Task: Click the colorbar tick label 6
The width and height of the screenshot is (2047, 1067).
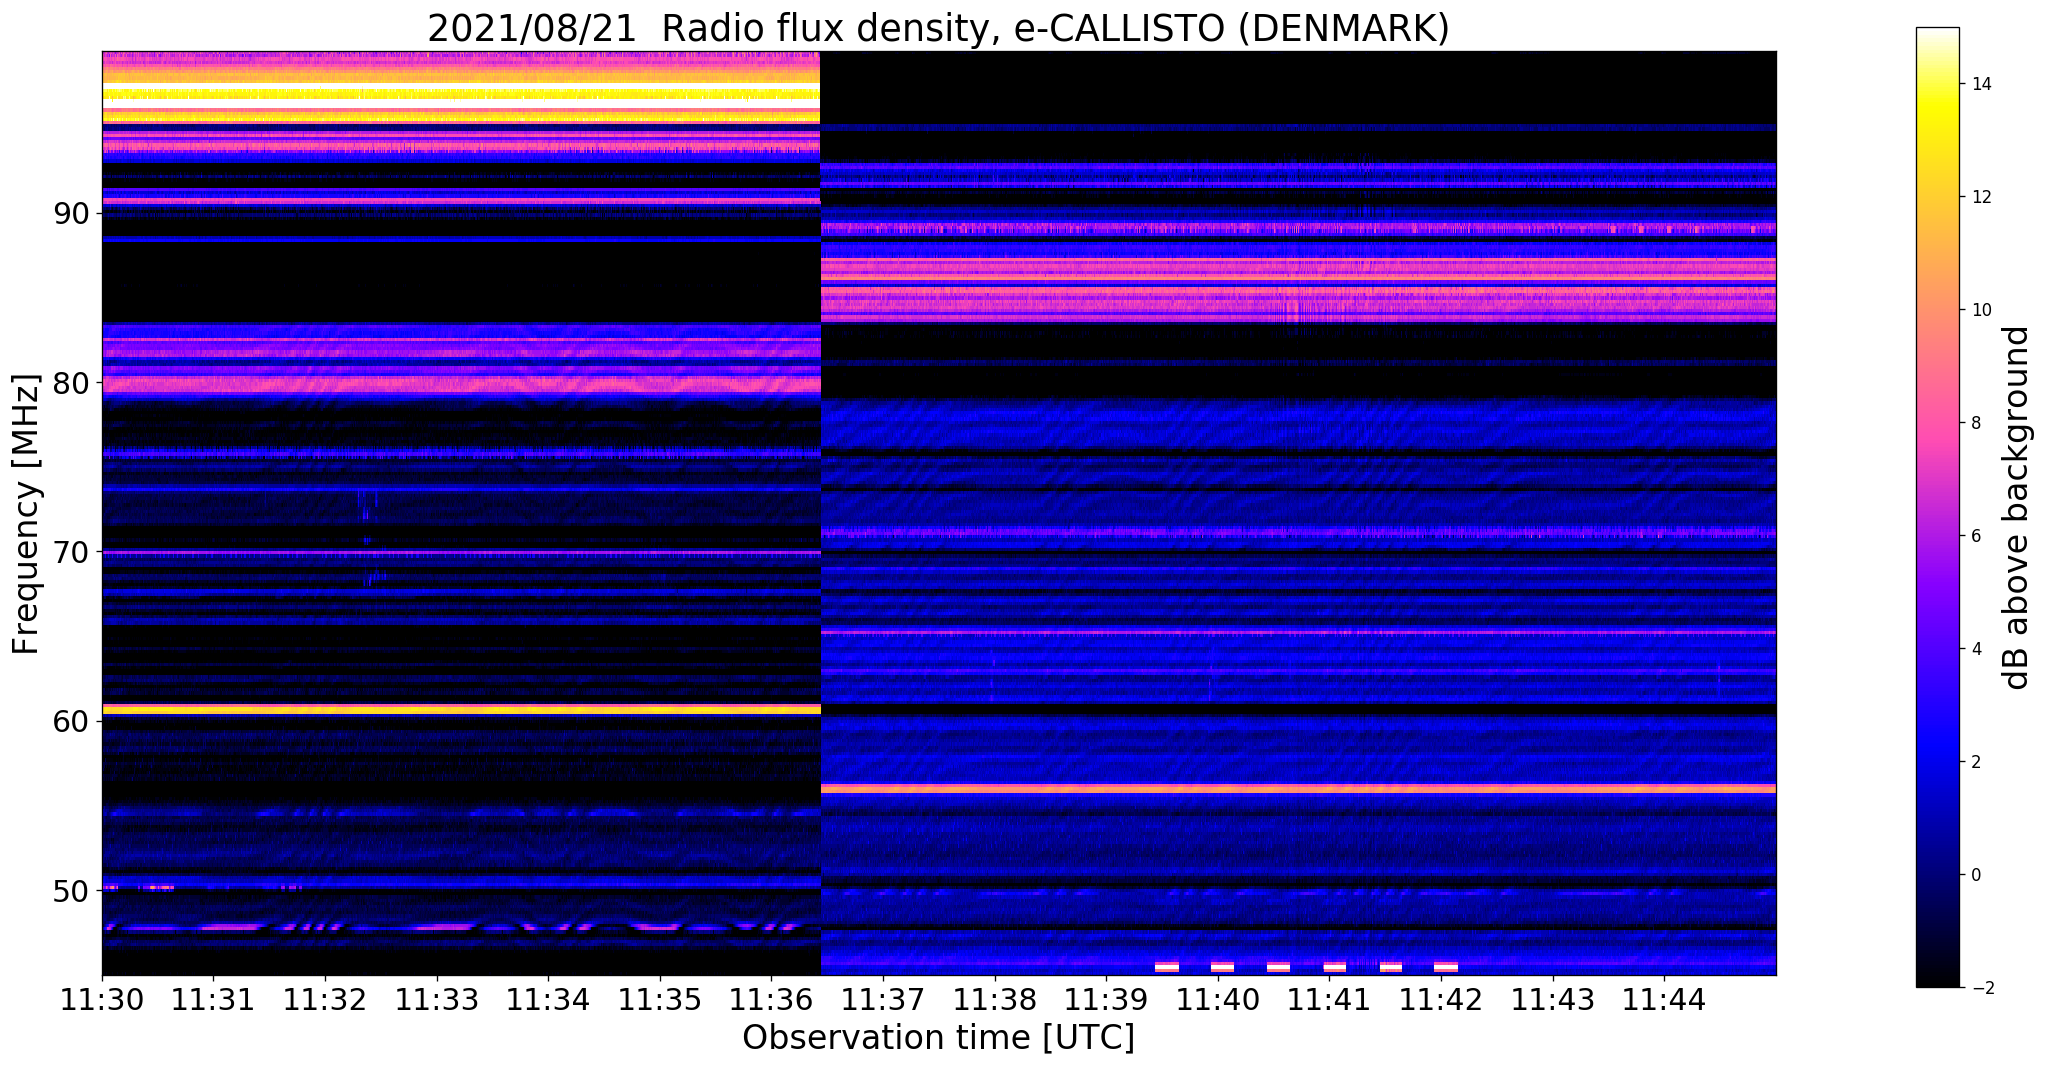Action: [1974, 536]
